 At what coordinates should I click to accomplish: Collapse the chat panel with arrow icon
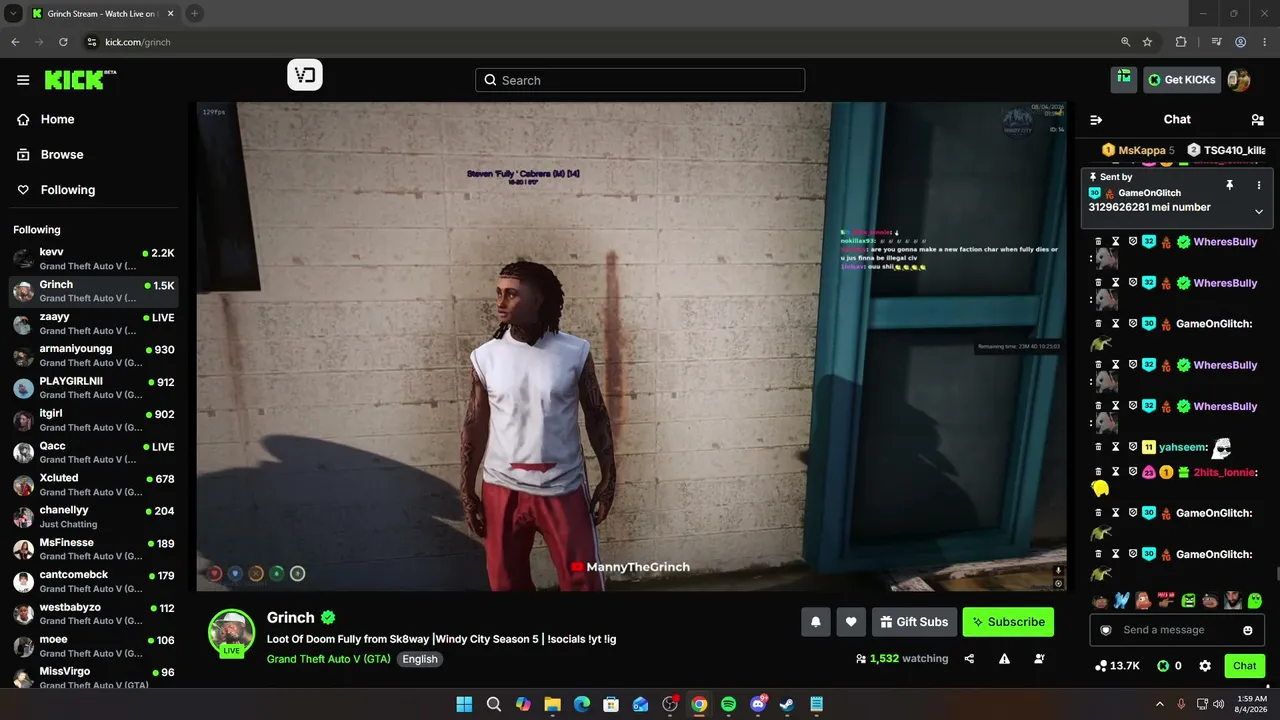[x=1096, y=120]
